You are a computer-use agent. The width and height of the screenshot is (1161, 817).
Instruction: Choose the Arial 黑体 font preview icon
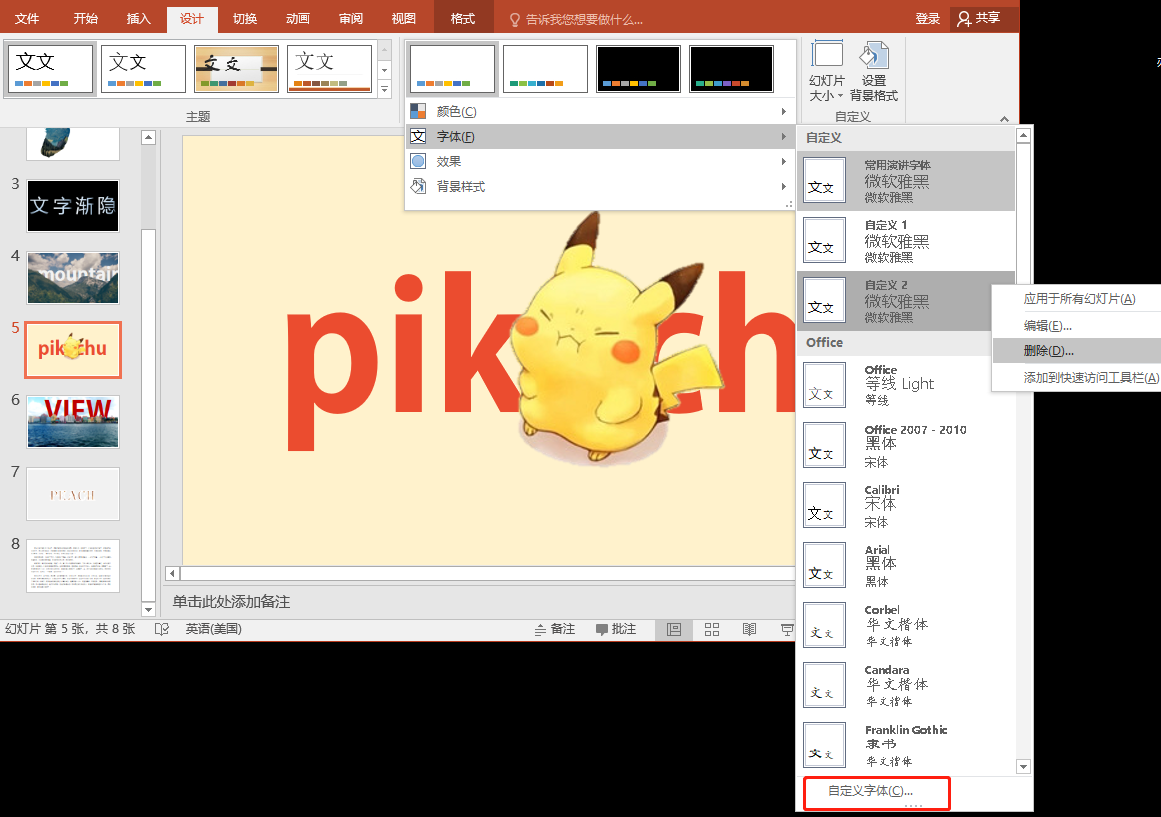824,565
